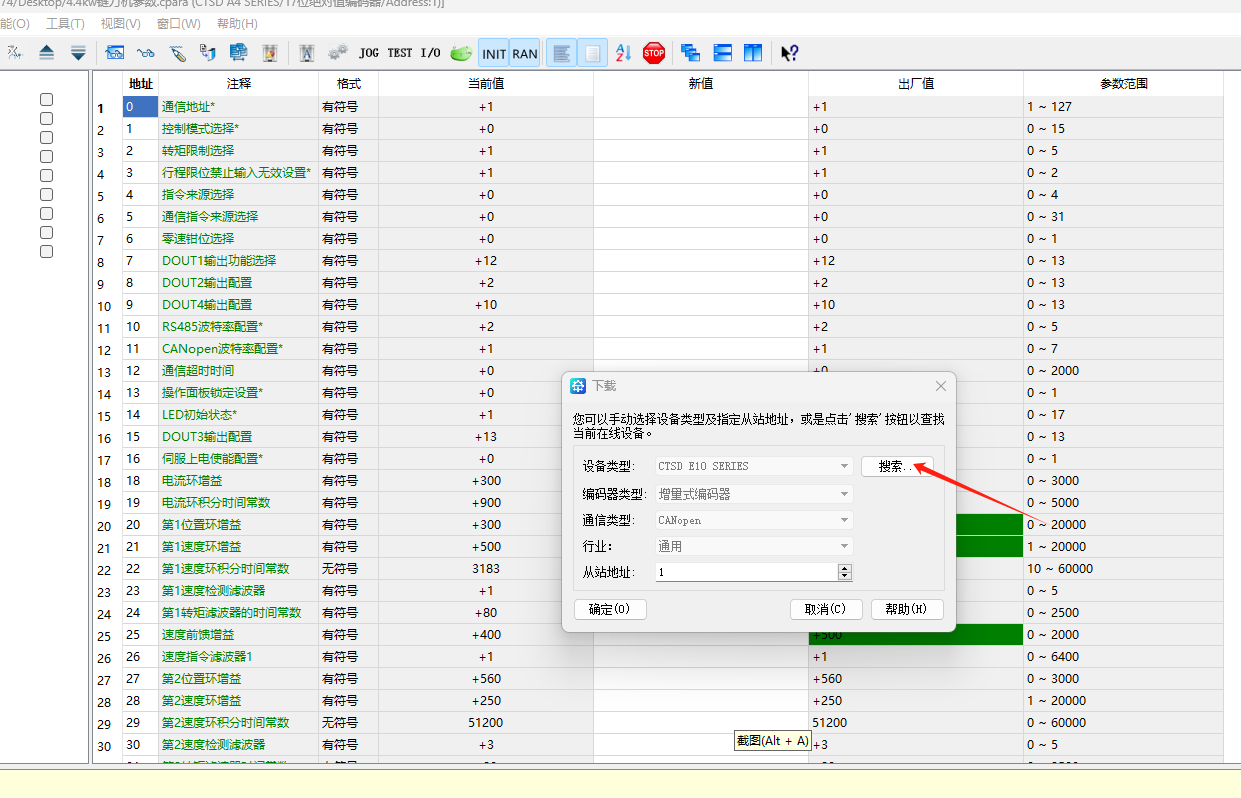The height and width of the screenshot is (798, 1241).
Task: Click the gray gears settings toolbar icon
Action: 338,53
